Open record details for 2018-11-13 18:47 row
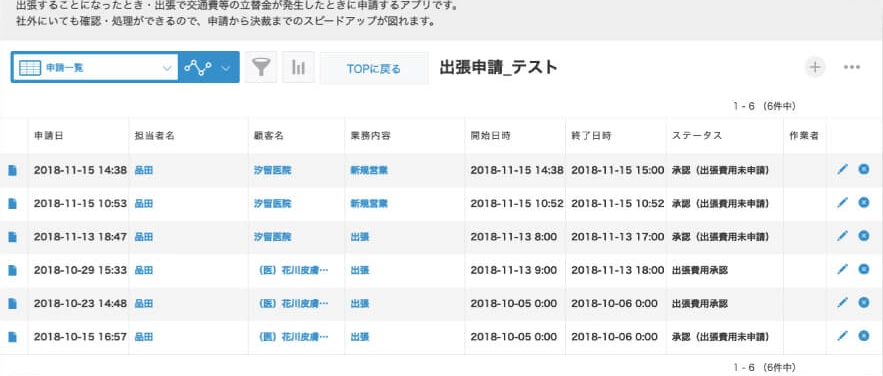883x376 pixels. pos(12,237)
